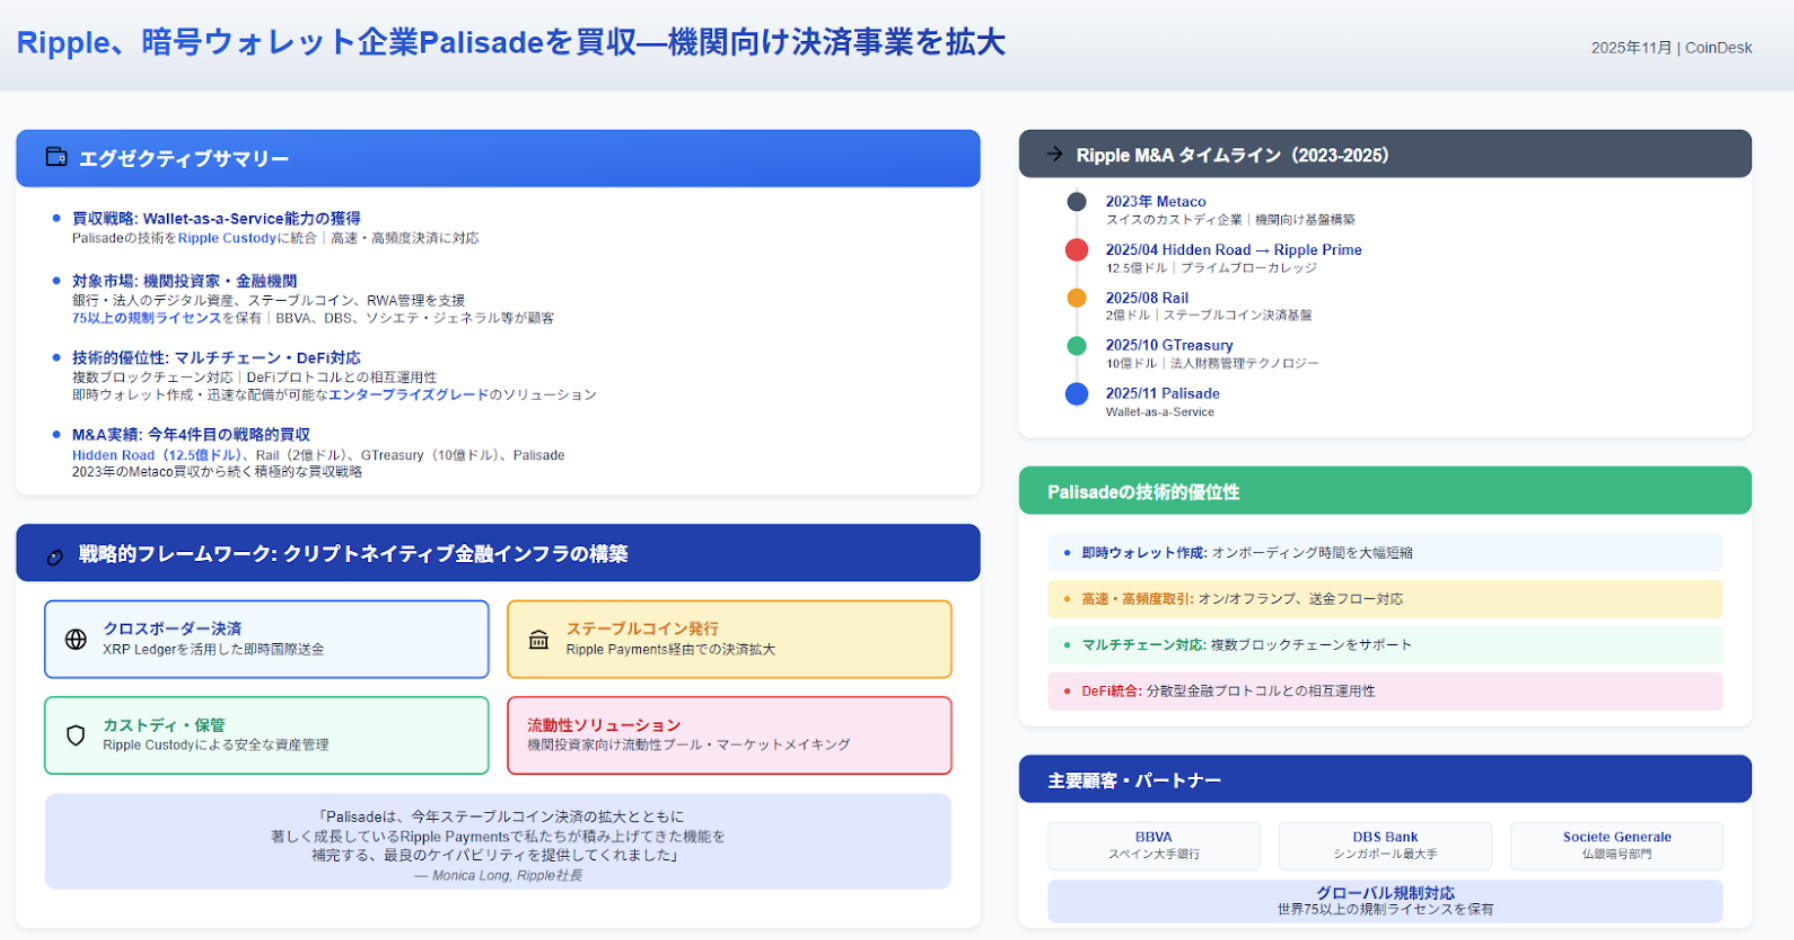Screen dimensions: 1794x940
Task: Select the red timeline dot for Hidden Road
Action: (1076, 249)
